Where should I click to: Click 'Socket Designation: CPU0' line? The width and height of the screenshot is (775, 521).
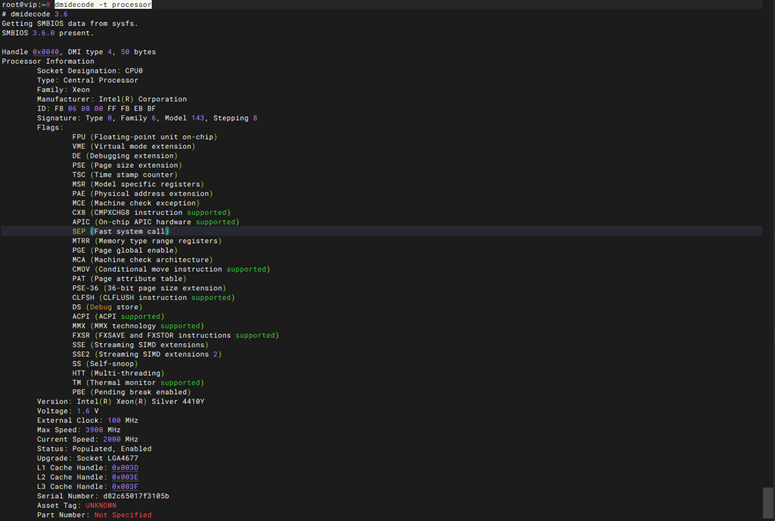pos(89,71)
